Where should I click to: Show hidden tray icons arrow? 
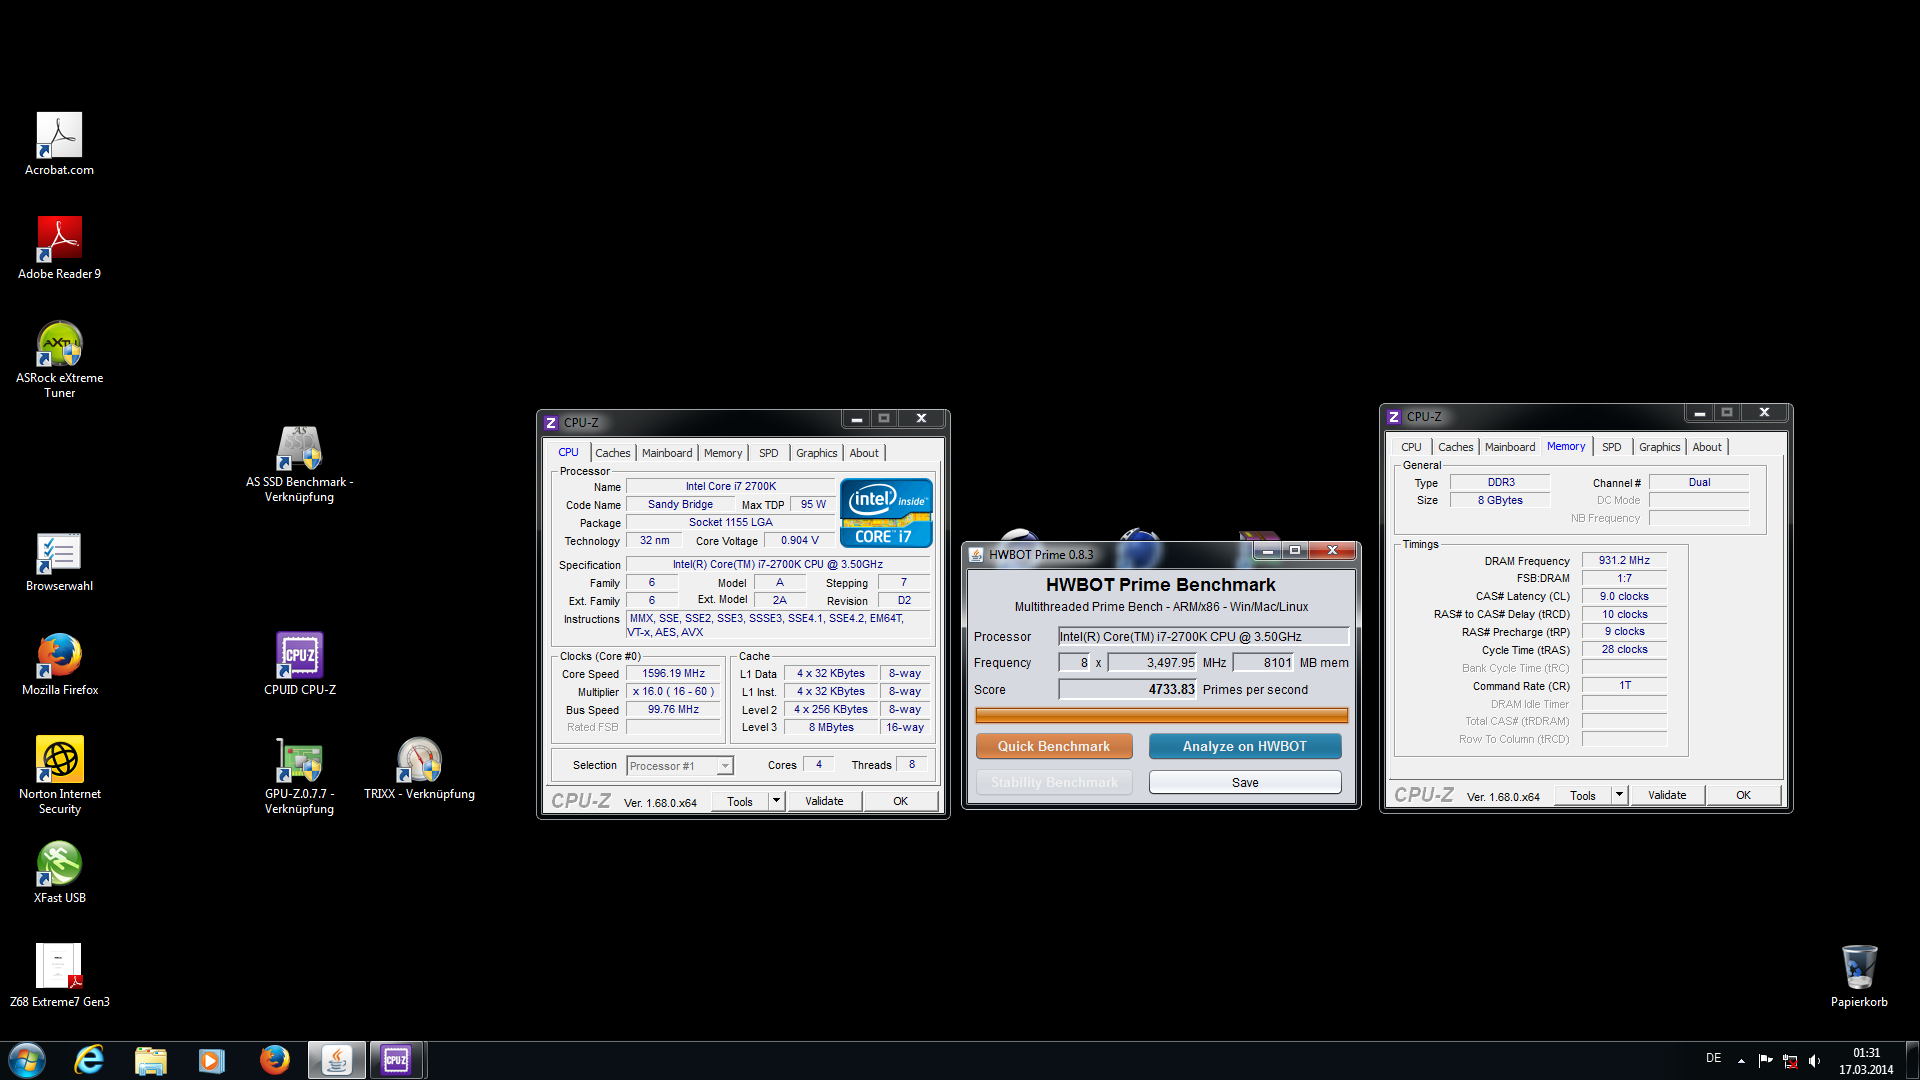click(x=1741, y=1060)
